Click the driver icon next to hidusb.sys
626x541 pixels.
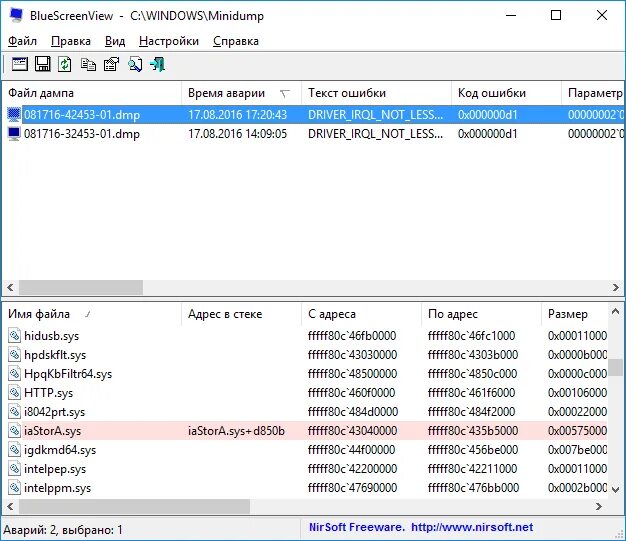[14, 336]
